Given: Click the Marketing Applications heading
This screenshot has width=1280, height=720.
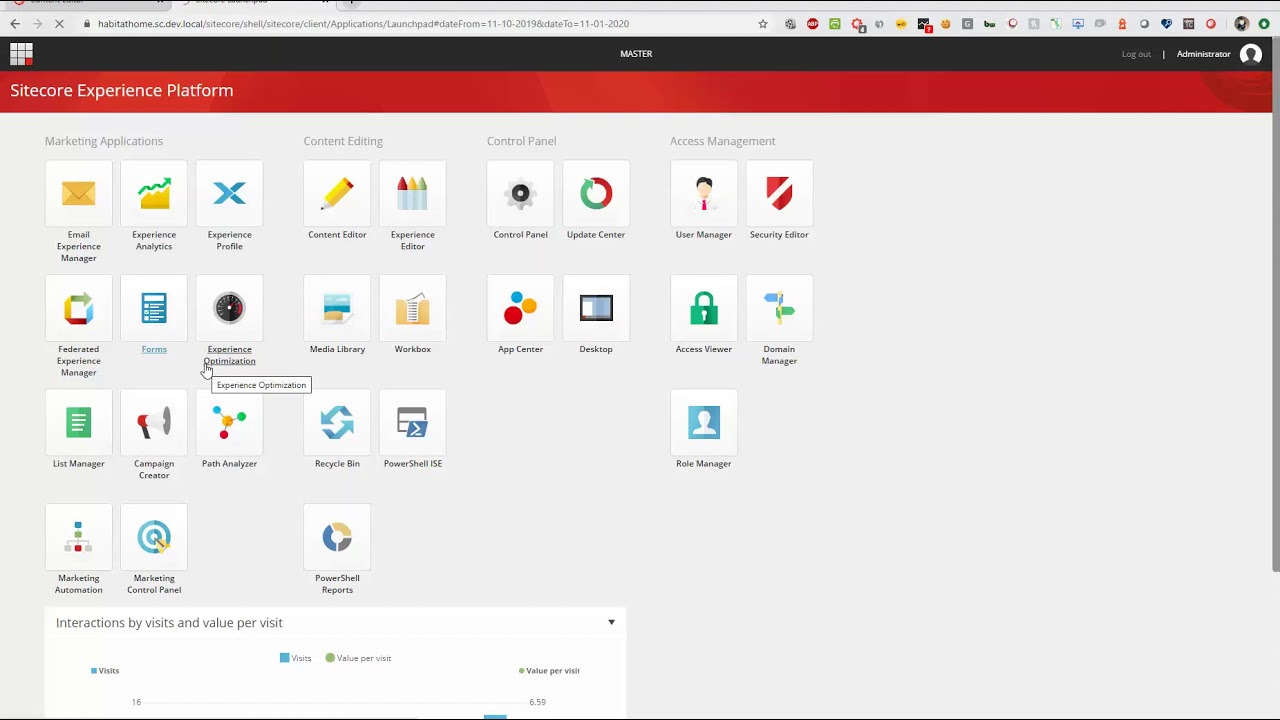Looking at the screenshot, I should tap(104, 141).
